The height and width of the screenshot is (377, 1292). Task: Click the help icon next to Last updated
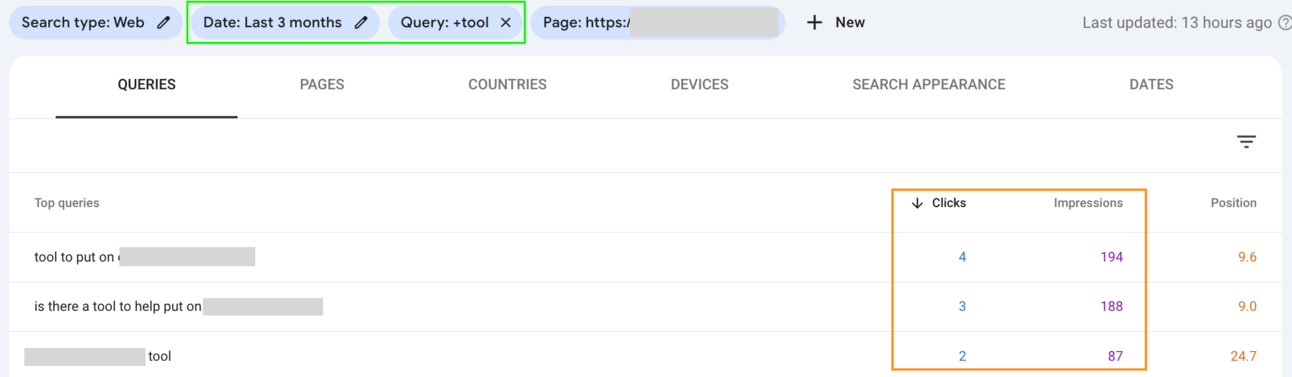[x=1285, y=22]
